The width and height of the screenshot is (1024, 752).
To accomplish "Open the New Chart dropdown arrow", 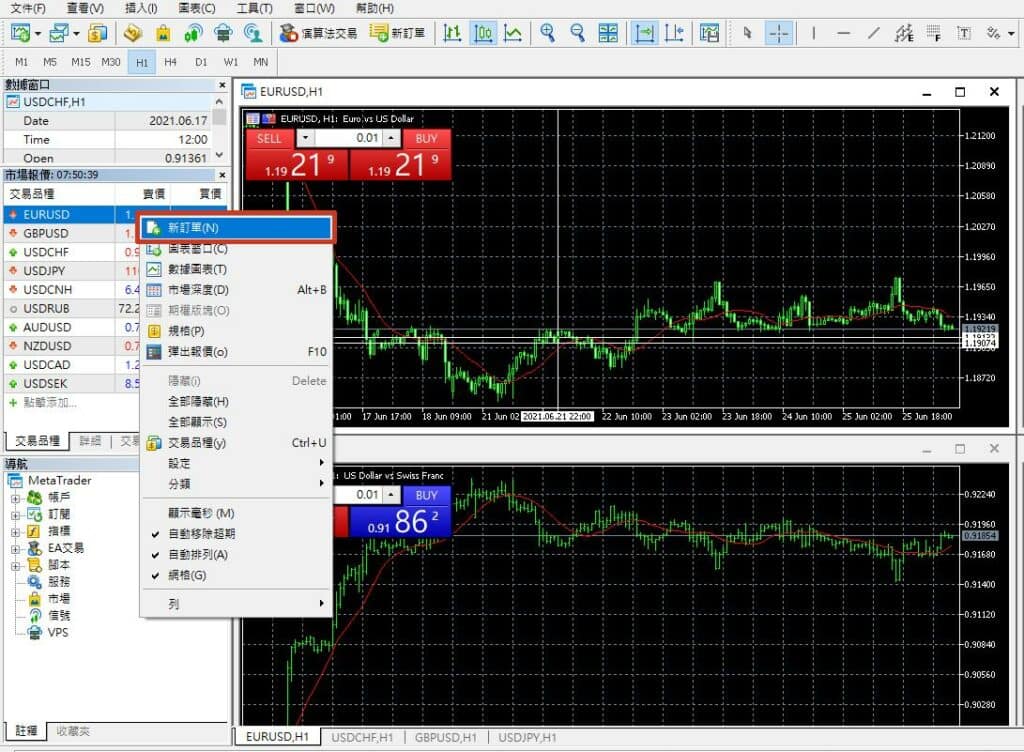I will pos(38,33).
